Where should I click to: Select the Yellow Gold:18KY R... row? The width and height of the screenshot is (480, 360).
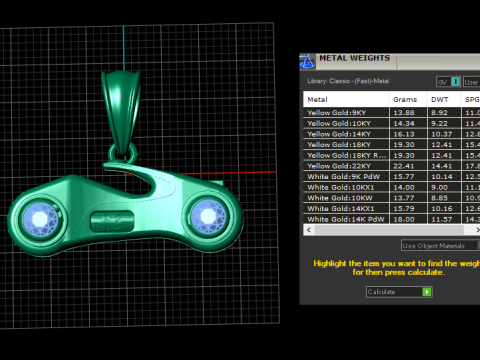click(x=392, y=155)
